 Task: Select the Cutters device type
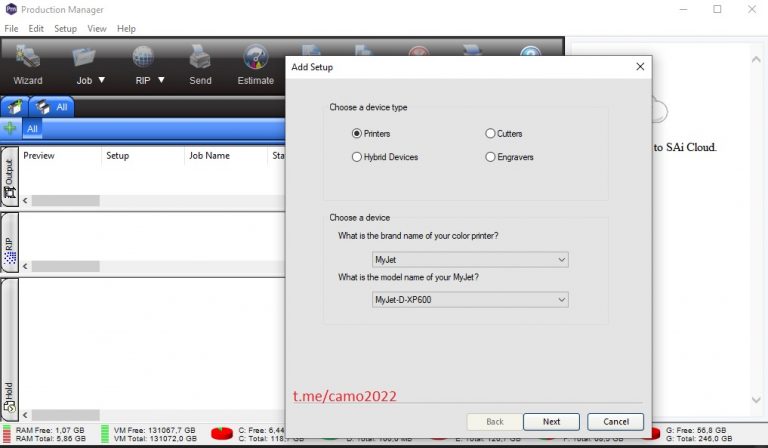click(490, 133)
